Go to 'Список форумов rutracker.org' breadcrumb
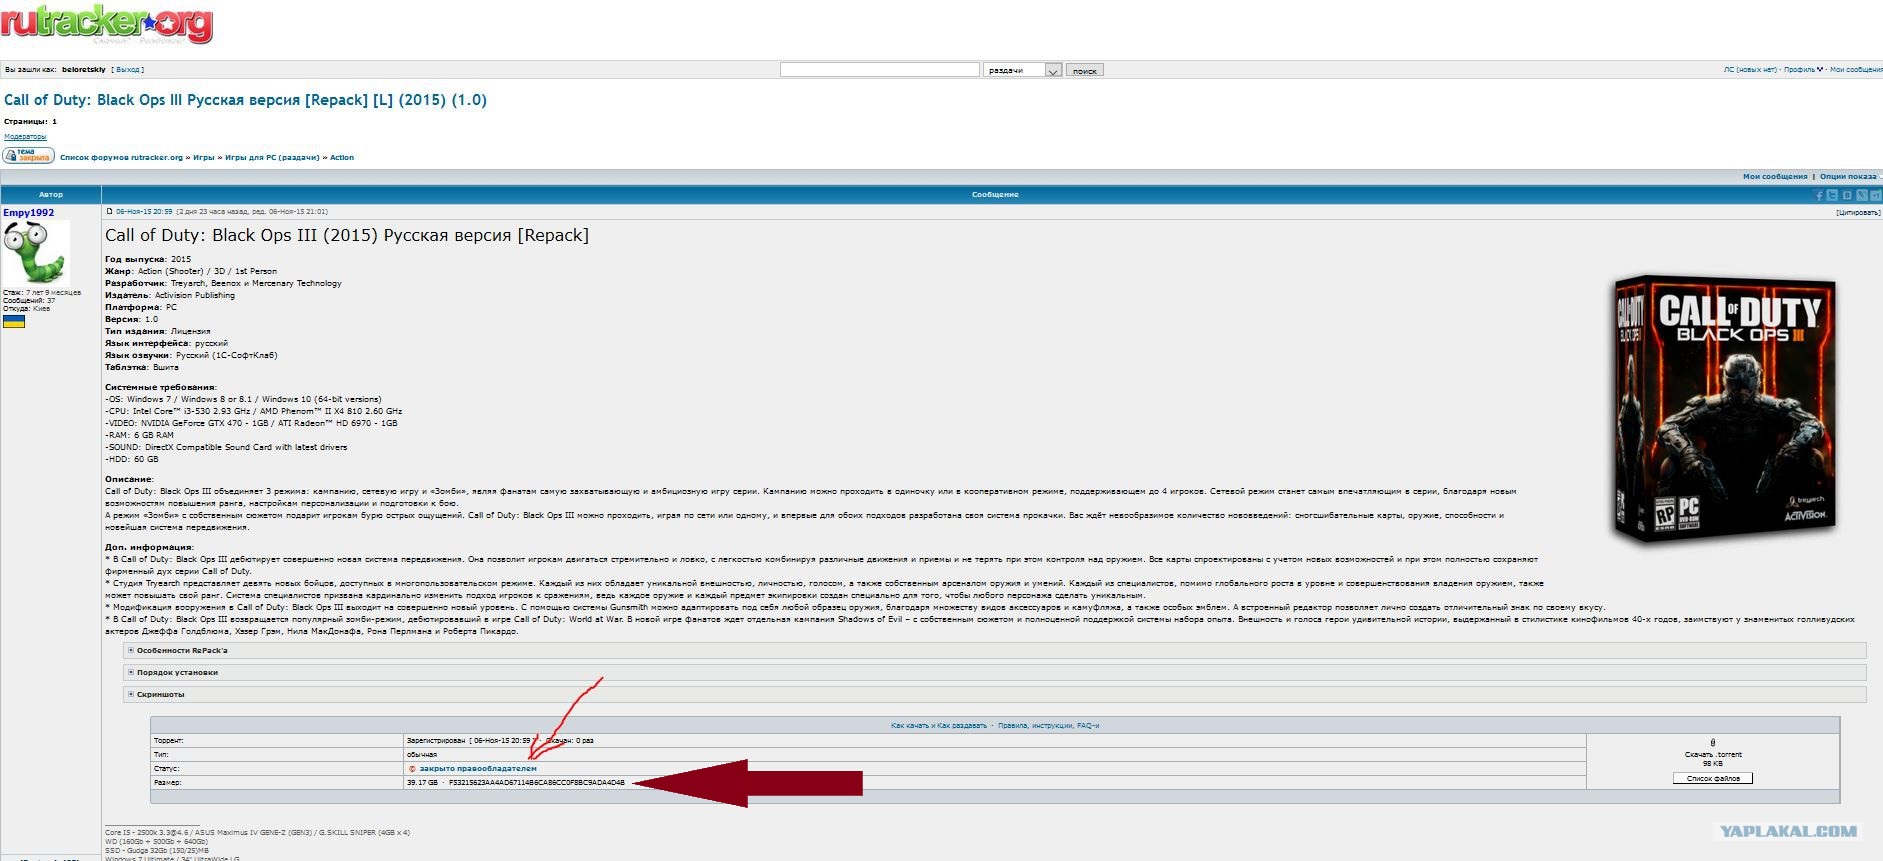Image resolution: width=1883 pixels, height=861 pixels. pos(121,157)
